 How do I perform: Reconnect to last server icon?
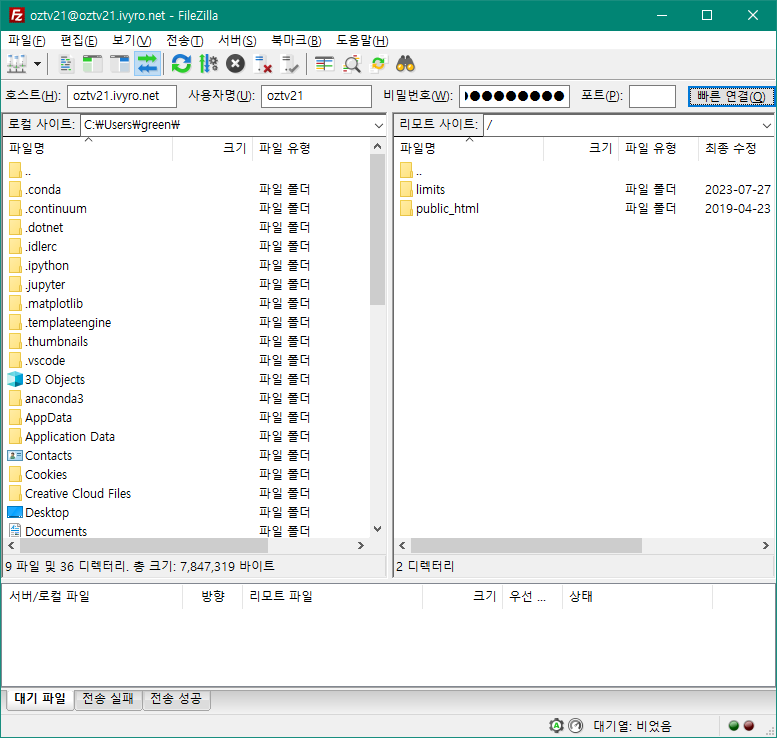289,64
